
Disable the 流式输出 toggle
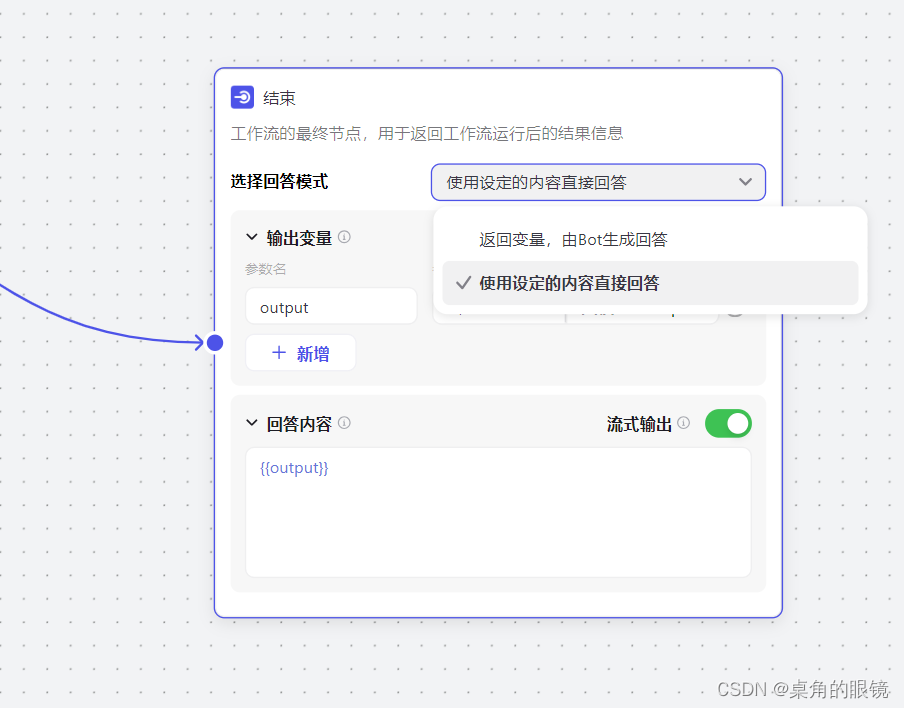coord(728,423)
